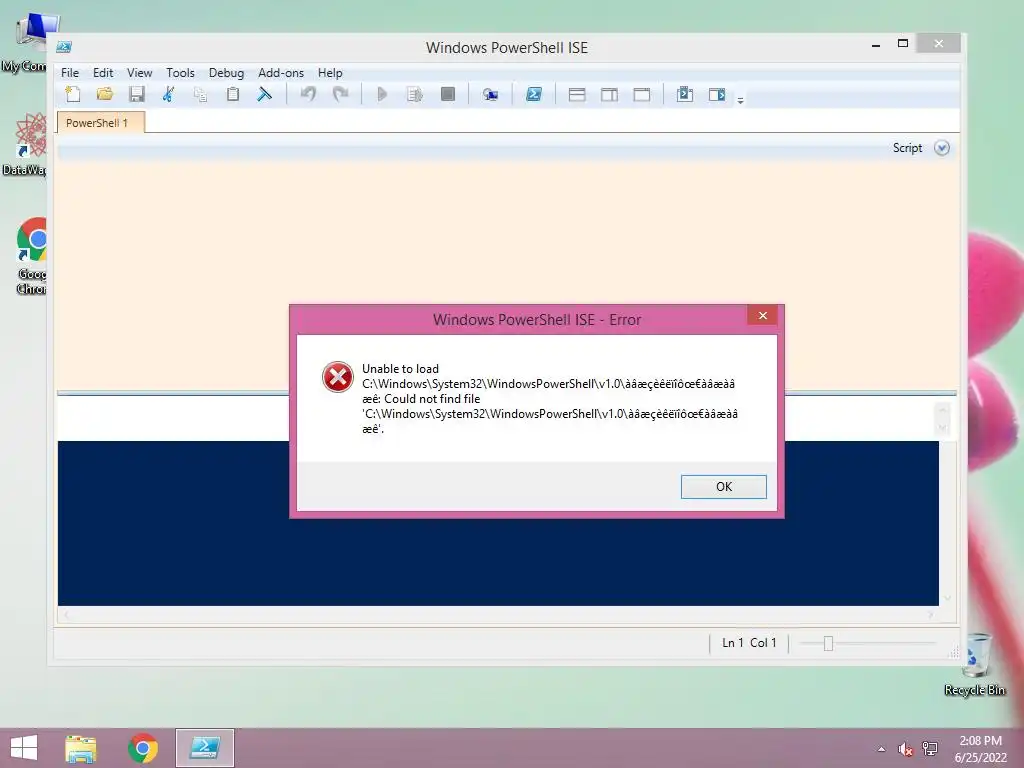1024x768 pixels.
Task: Click the ISE window title bar icon
Action: coord(64,47)
